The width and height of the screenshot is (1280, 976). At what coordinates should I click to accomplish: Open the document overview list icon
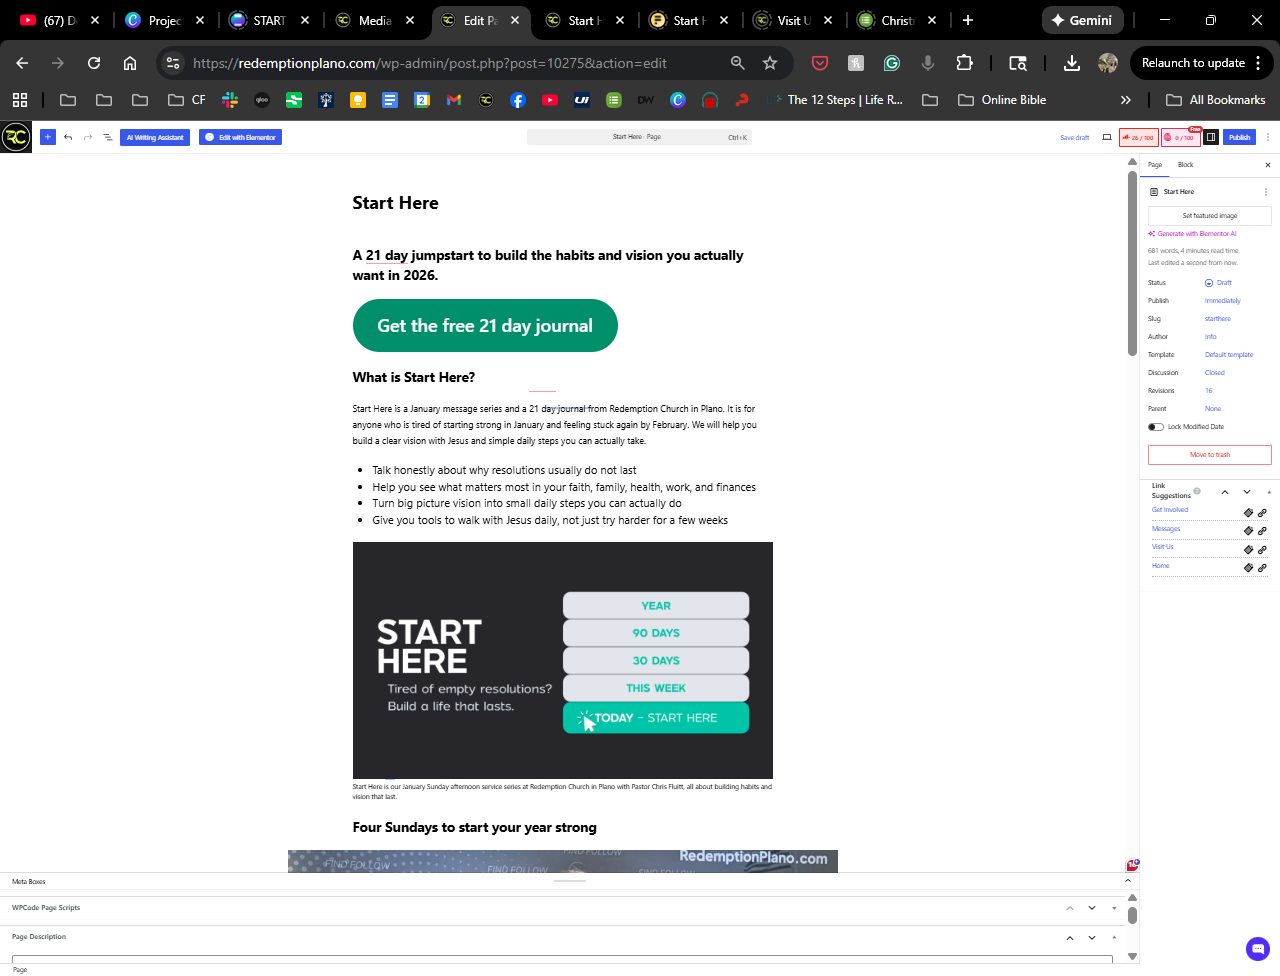(108, 137)
